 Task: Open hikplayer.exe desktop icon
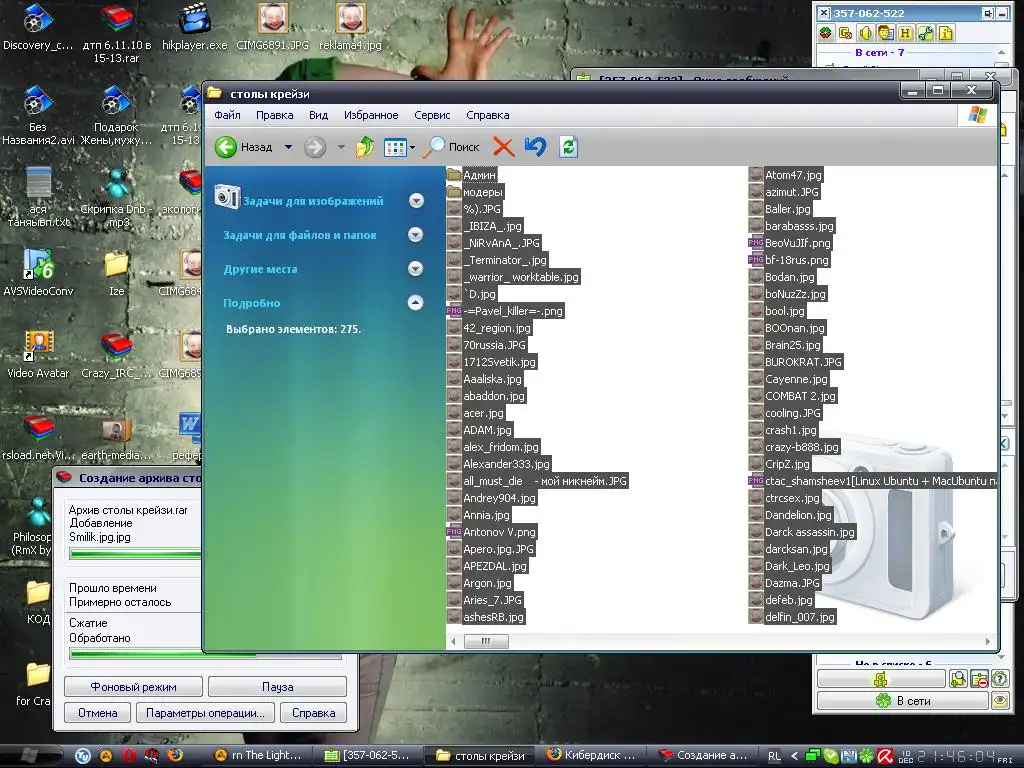194,20
